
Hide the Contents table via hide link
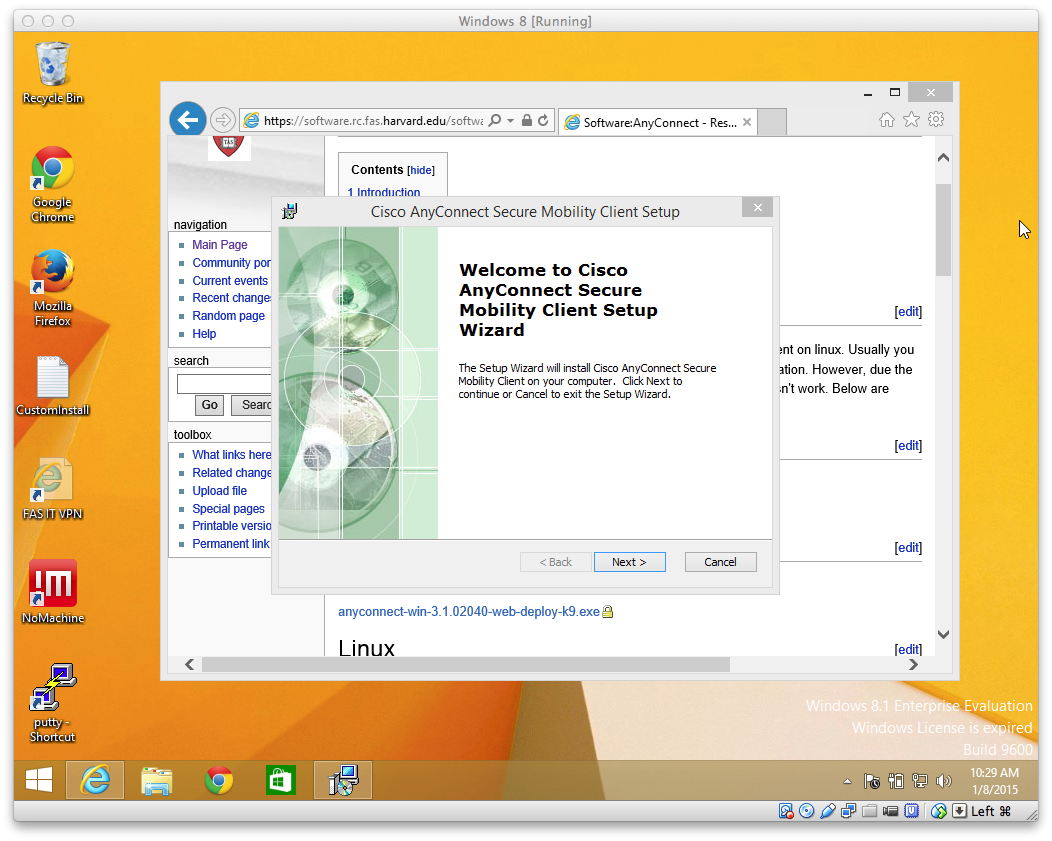coord(421,170)
